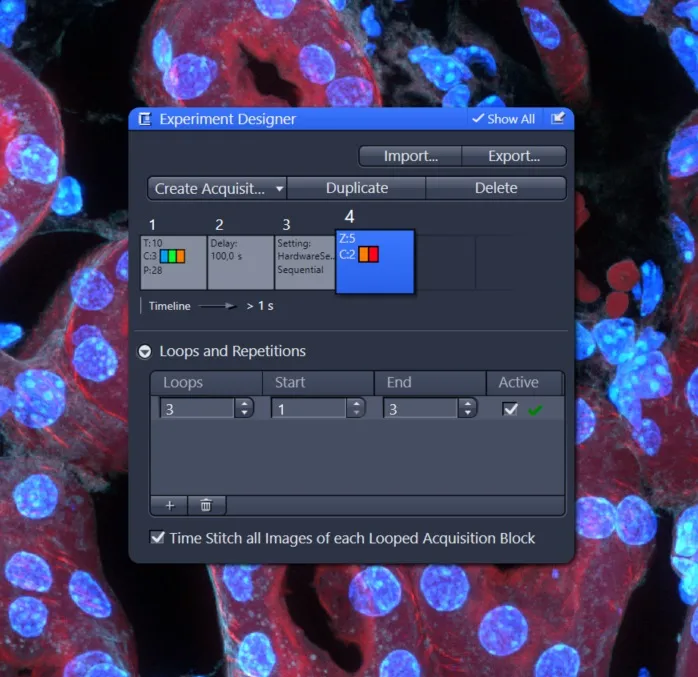Image resolution: width=698 pixels, height=677 pixels.
Task: Click the End value input field
Action: [x=420, y=409]
